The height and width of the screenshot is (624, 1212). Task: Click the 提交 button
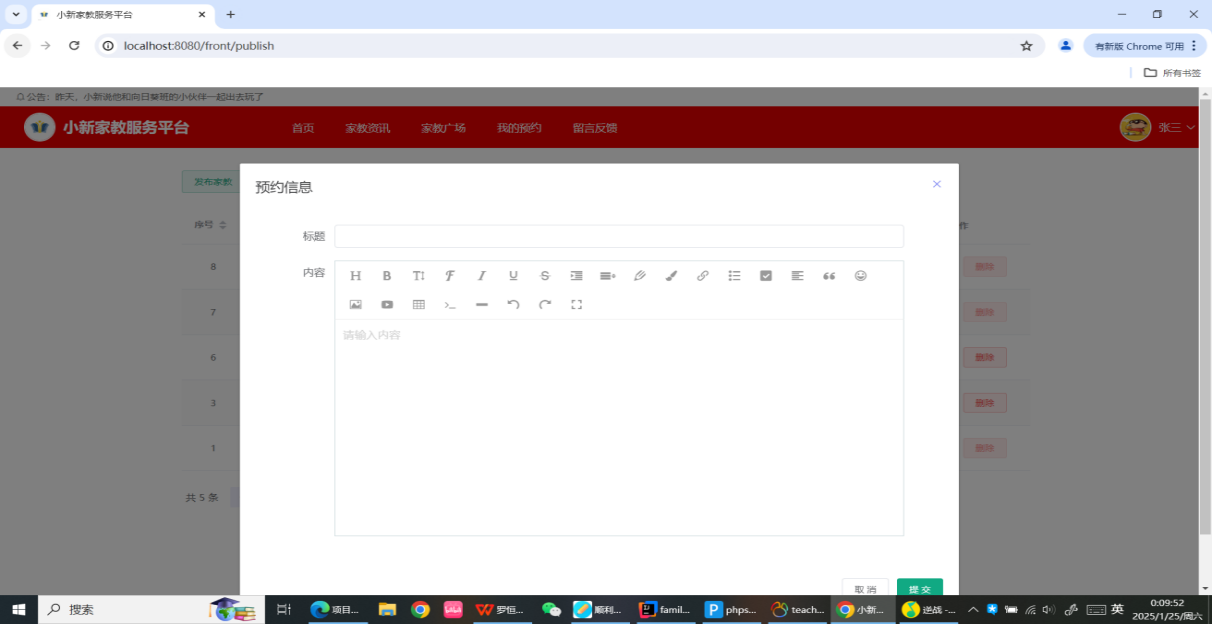(x=920, y=589)
